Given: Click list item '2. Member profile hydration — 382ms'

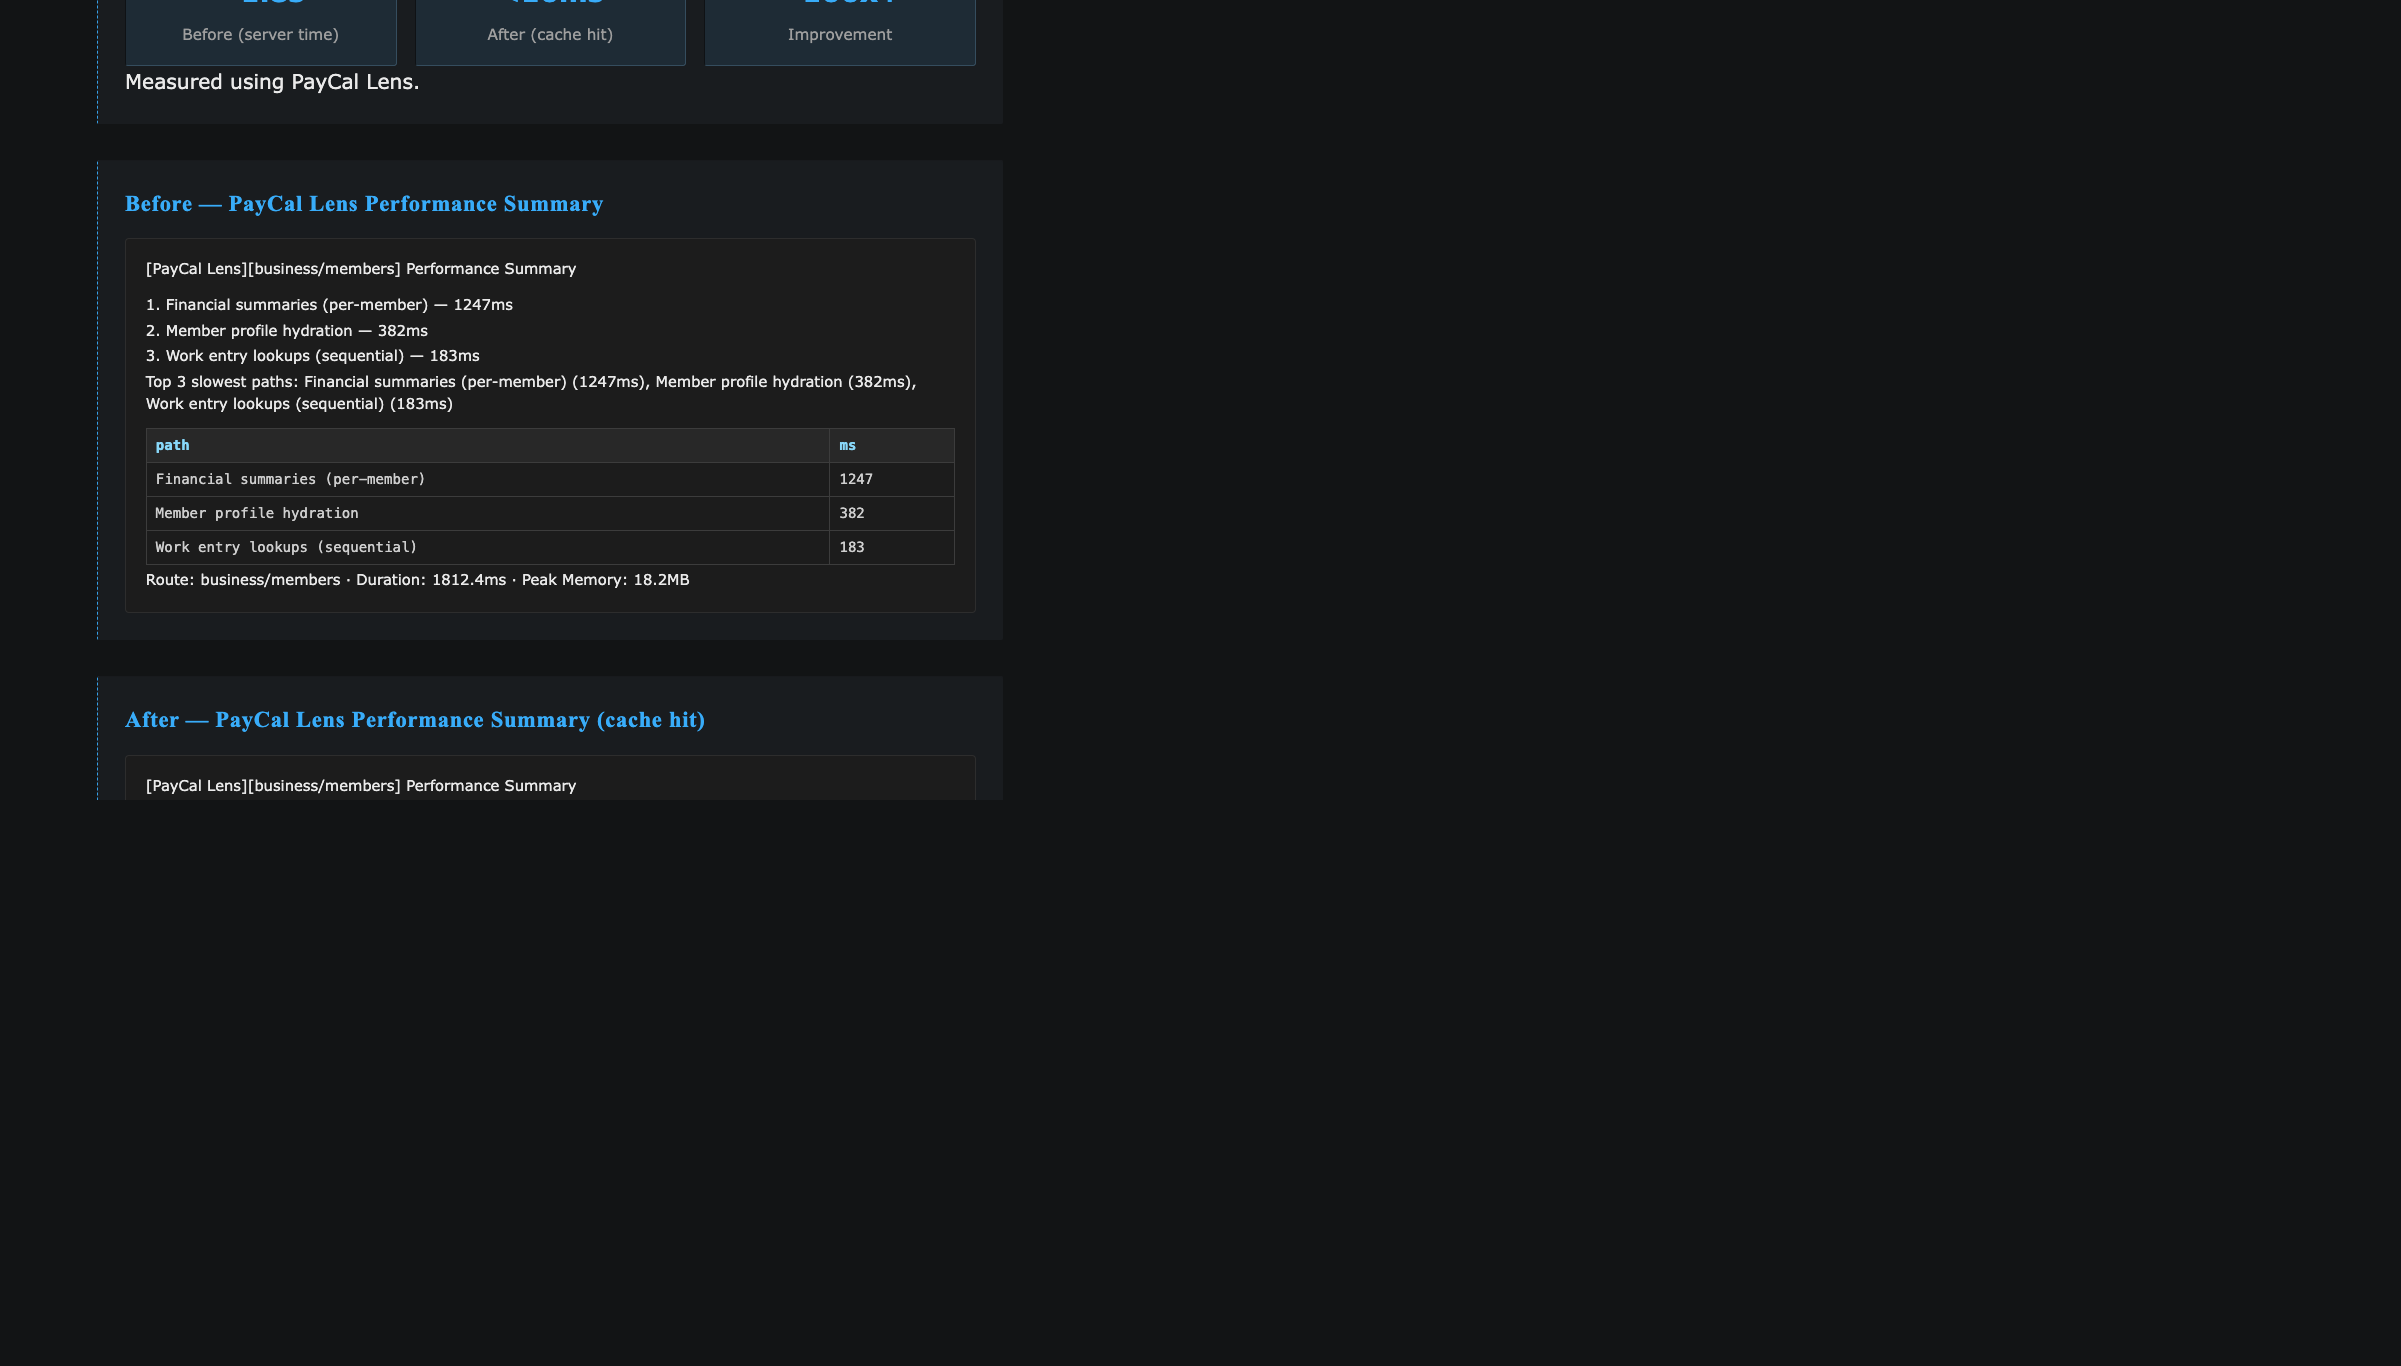Looking at the screenshot, I should click(x=287, y=331).
